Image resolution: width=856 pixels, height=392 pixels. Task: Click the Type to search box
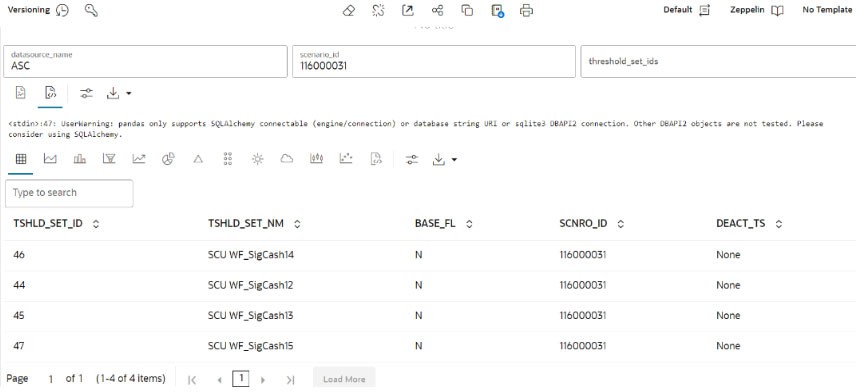(69, 193)
